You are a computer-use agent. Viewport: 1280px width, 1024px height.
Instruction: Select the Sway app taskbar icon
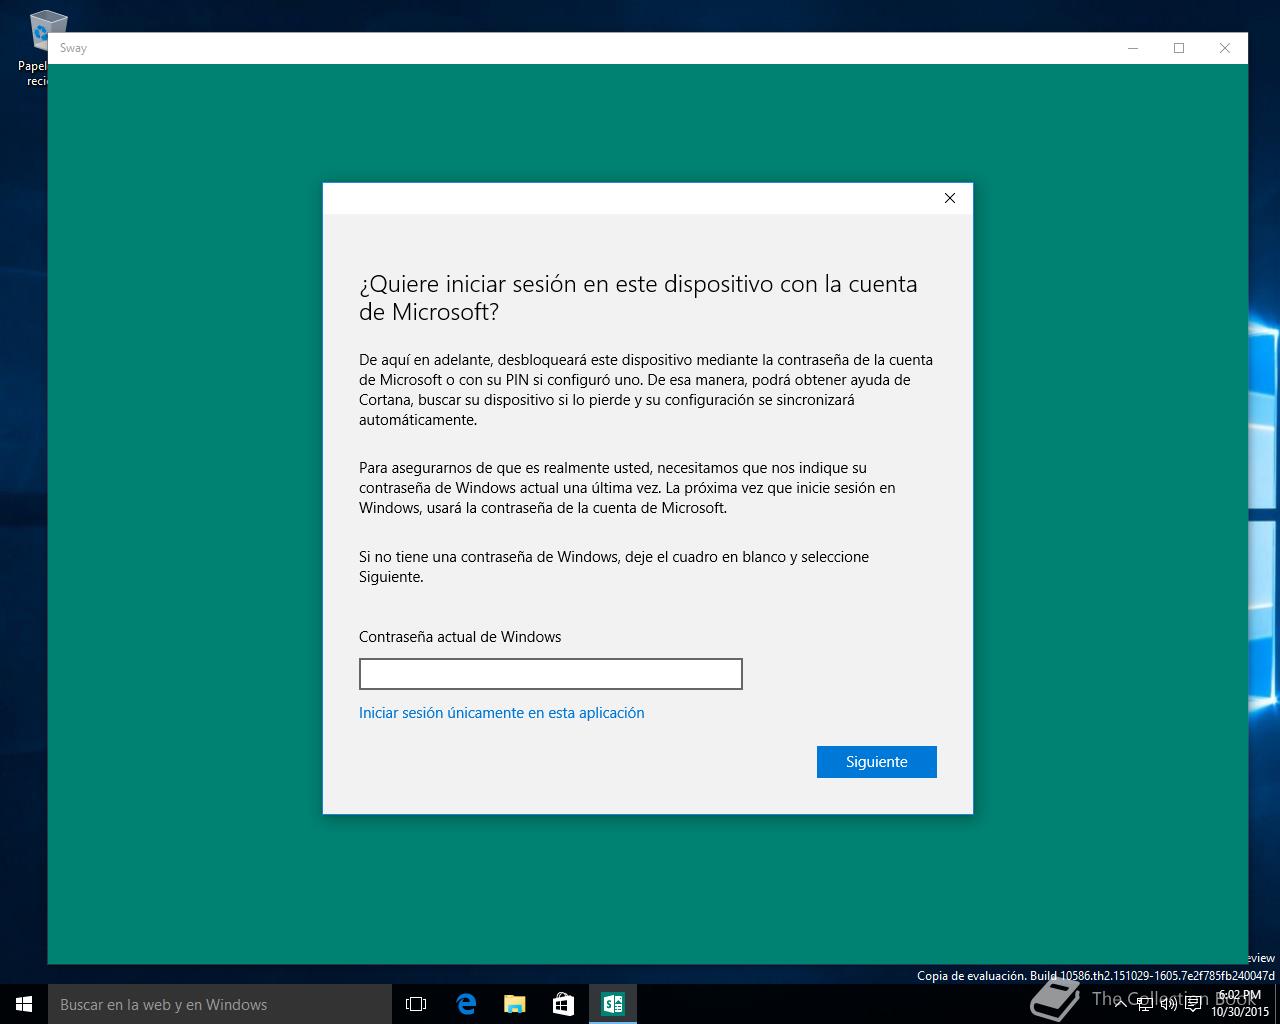(x=612, y=1004)
